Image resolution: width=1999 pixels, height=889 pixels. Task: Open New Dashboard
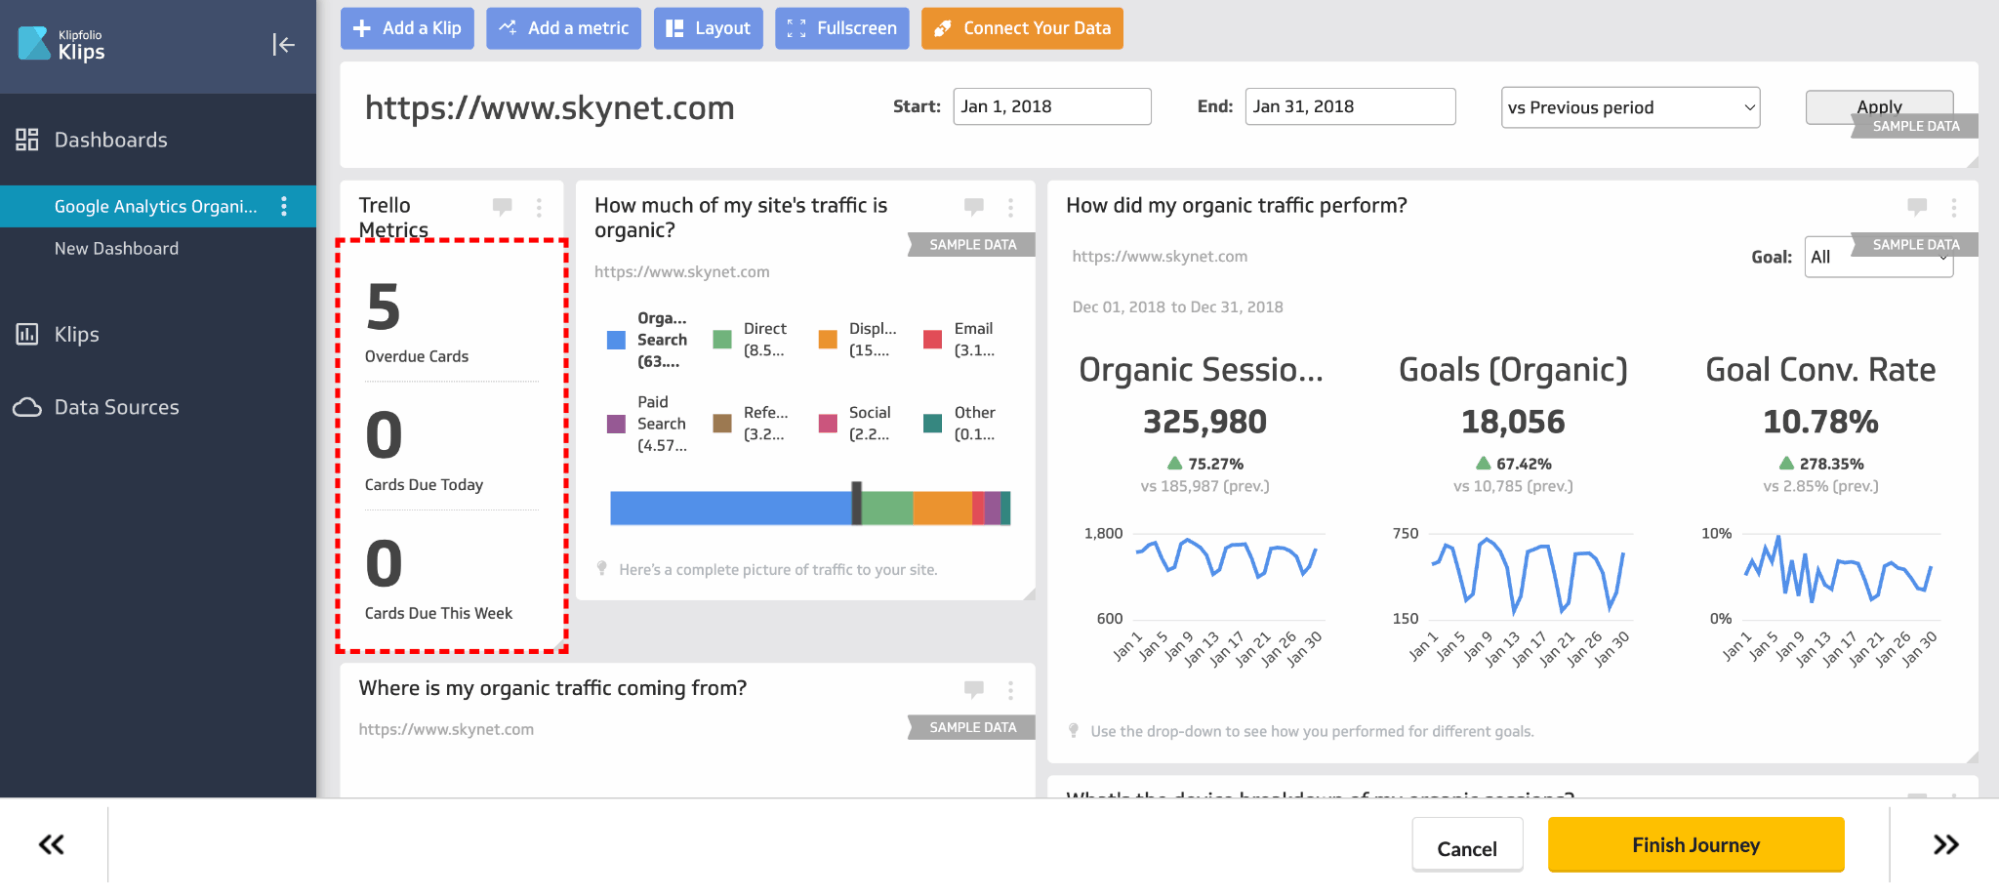pos(116,248)
